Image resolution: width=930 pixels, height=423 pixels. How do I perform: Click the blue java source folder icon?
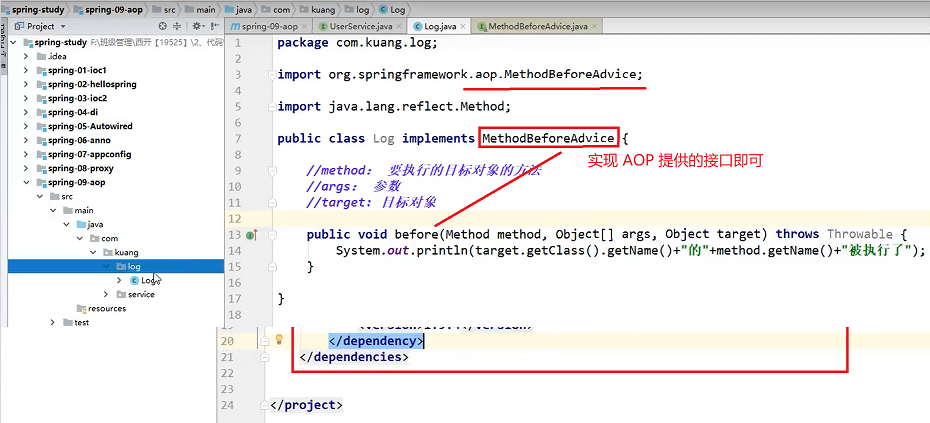pyautogui.click(x=82, y=224)
